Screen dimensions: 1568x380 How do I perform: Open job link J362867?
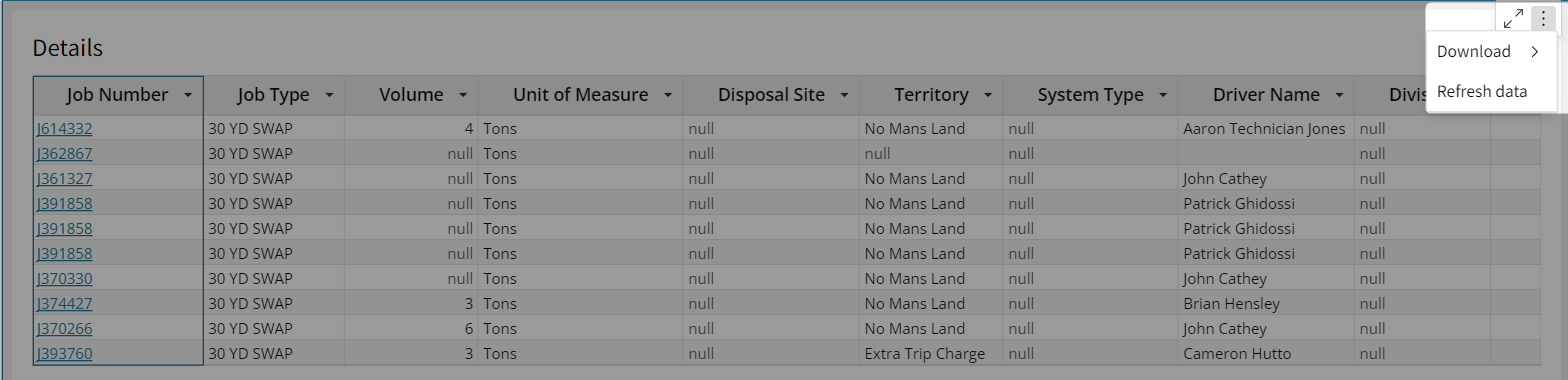(64, 154)
